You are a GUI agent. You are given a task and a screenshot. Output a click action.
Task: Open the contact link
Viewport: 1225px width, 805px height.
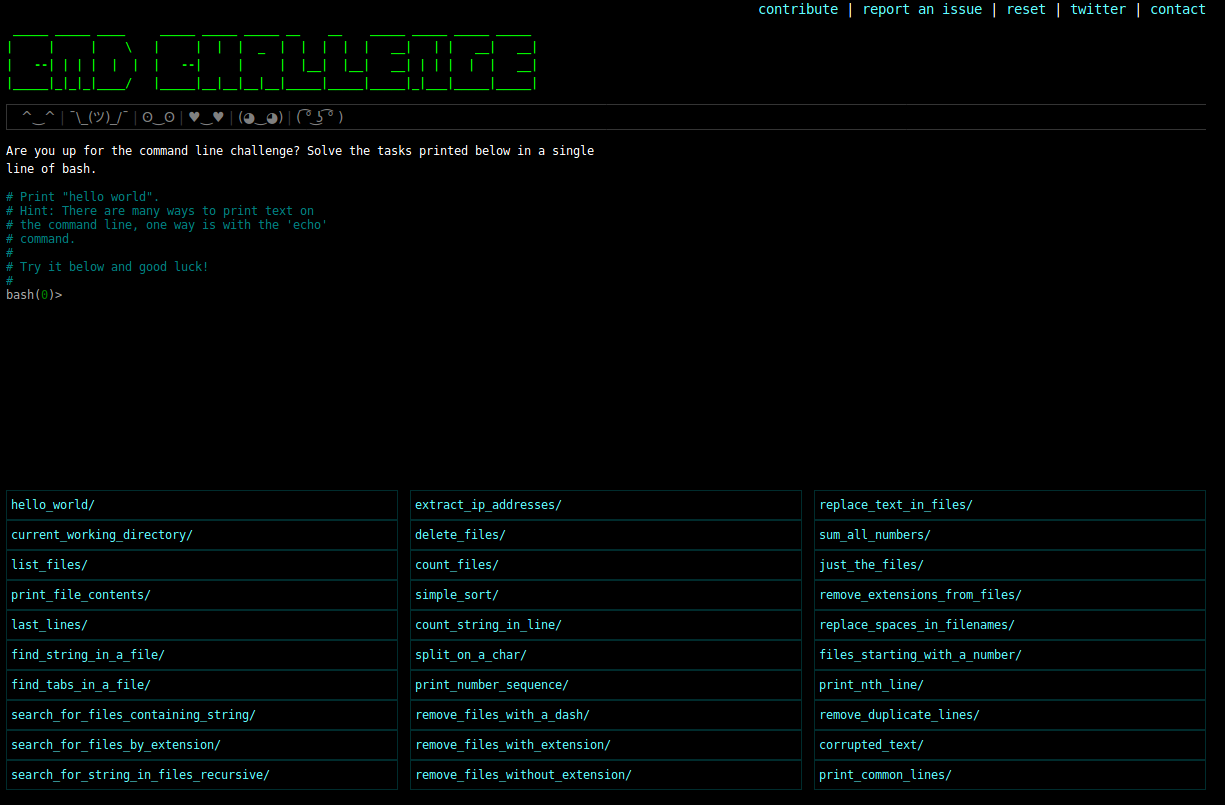[1178, 9]
